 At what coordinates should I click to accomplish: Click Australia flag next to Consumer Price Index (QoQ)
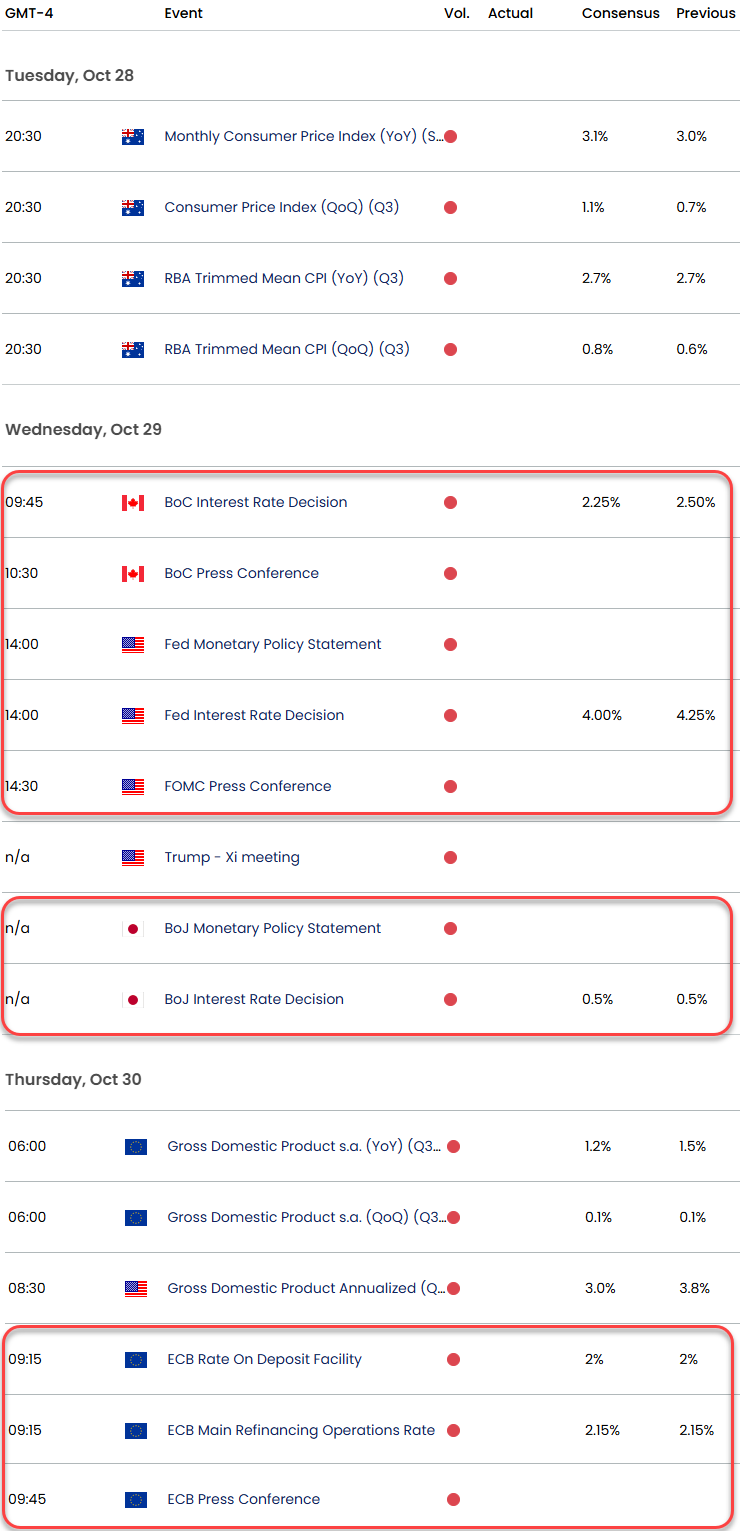(x=132, y=208)
